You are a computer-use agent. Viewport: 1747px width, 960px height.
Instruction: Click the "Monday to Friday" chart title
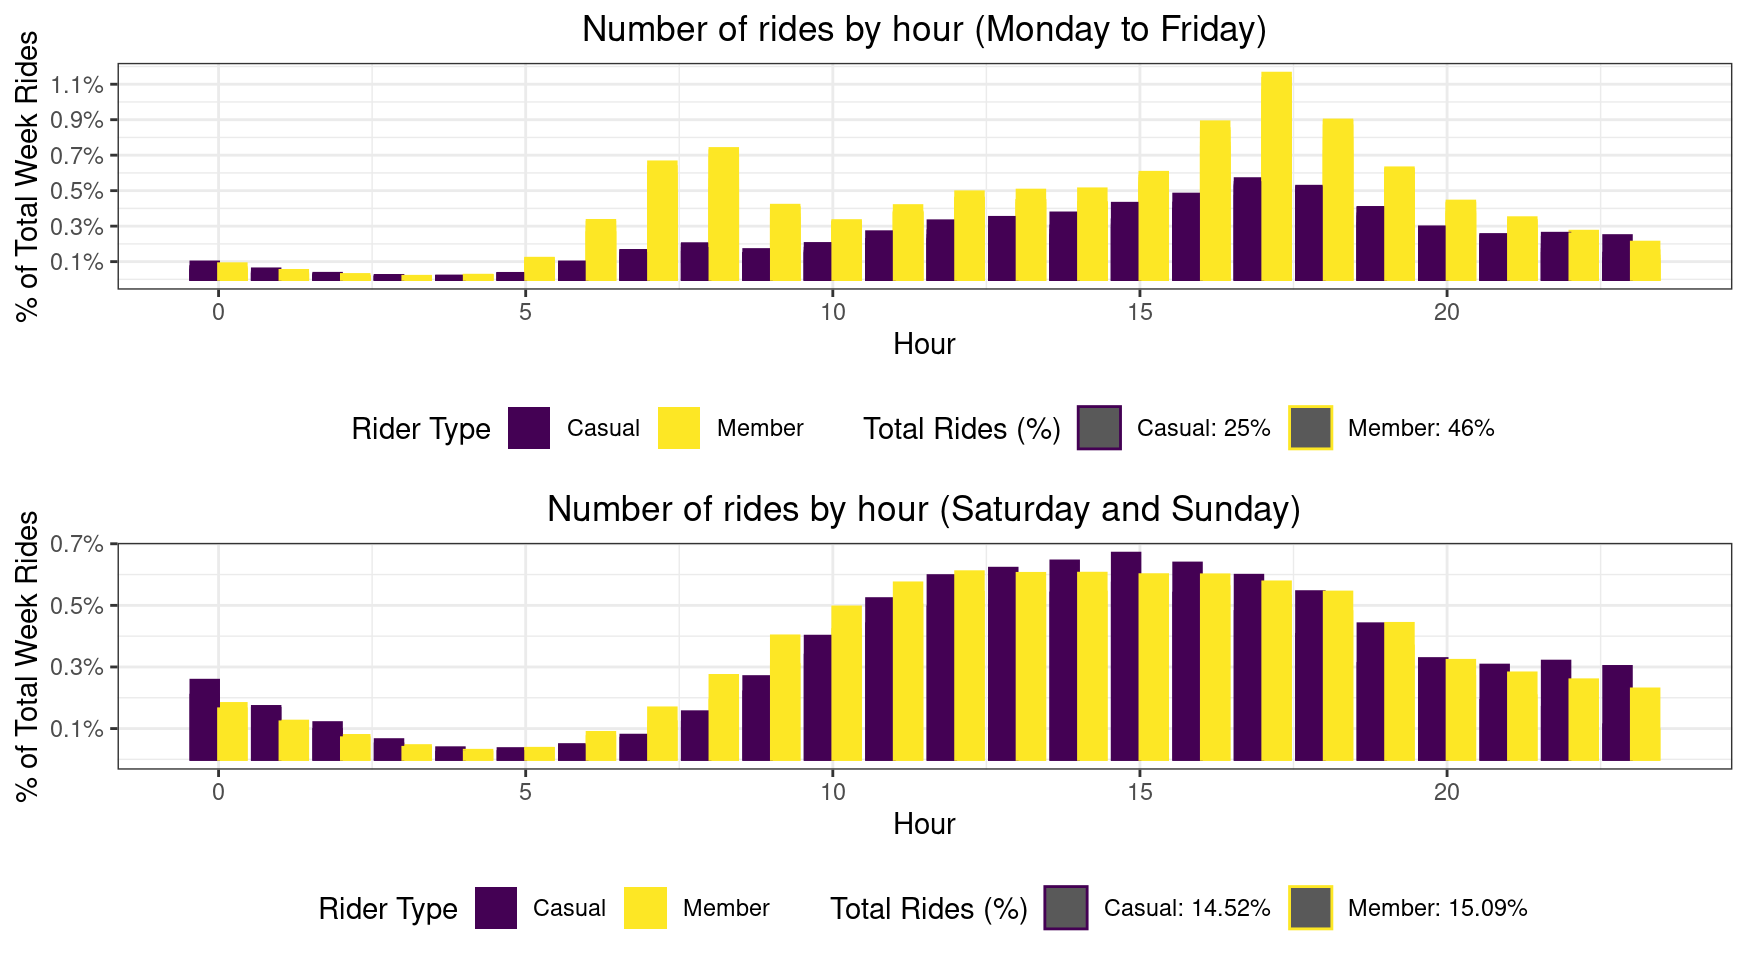(924, 29)
